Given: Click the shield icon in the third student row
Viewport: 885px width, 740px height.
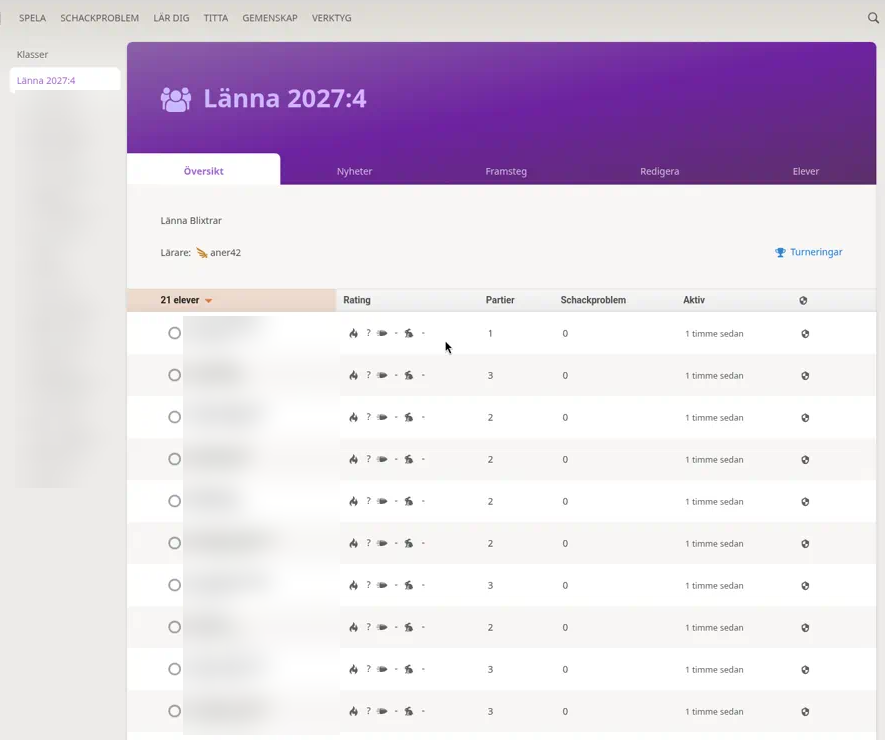Looking at the screenshot, I should click(805, 418).
